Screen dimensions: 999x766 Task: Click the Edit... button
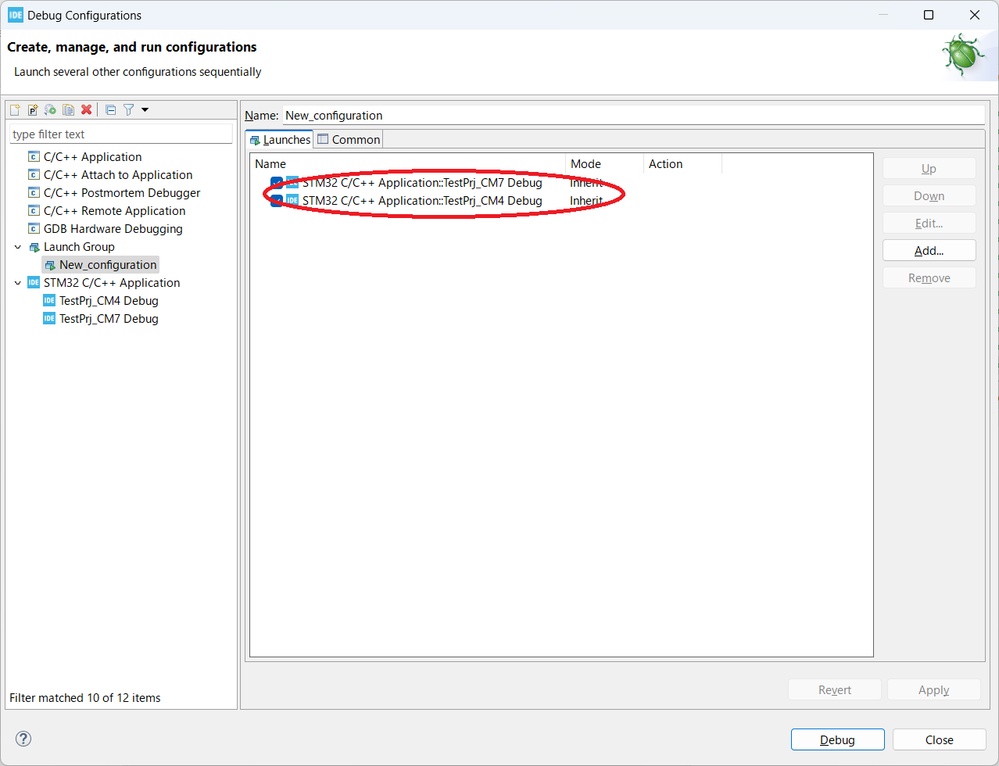(929, 223)
